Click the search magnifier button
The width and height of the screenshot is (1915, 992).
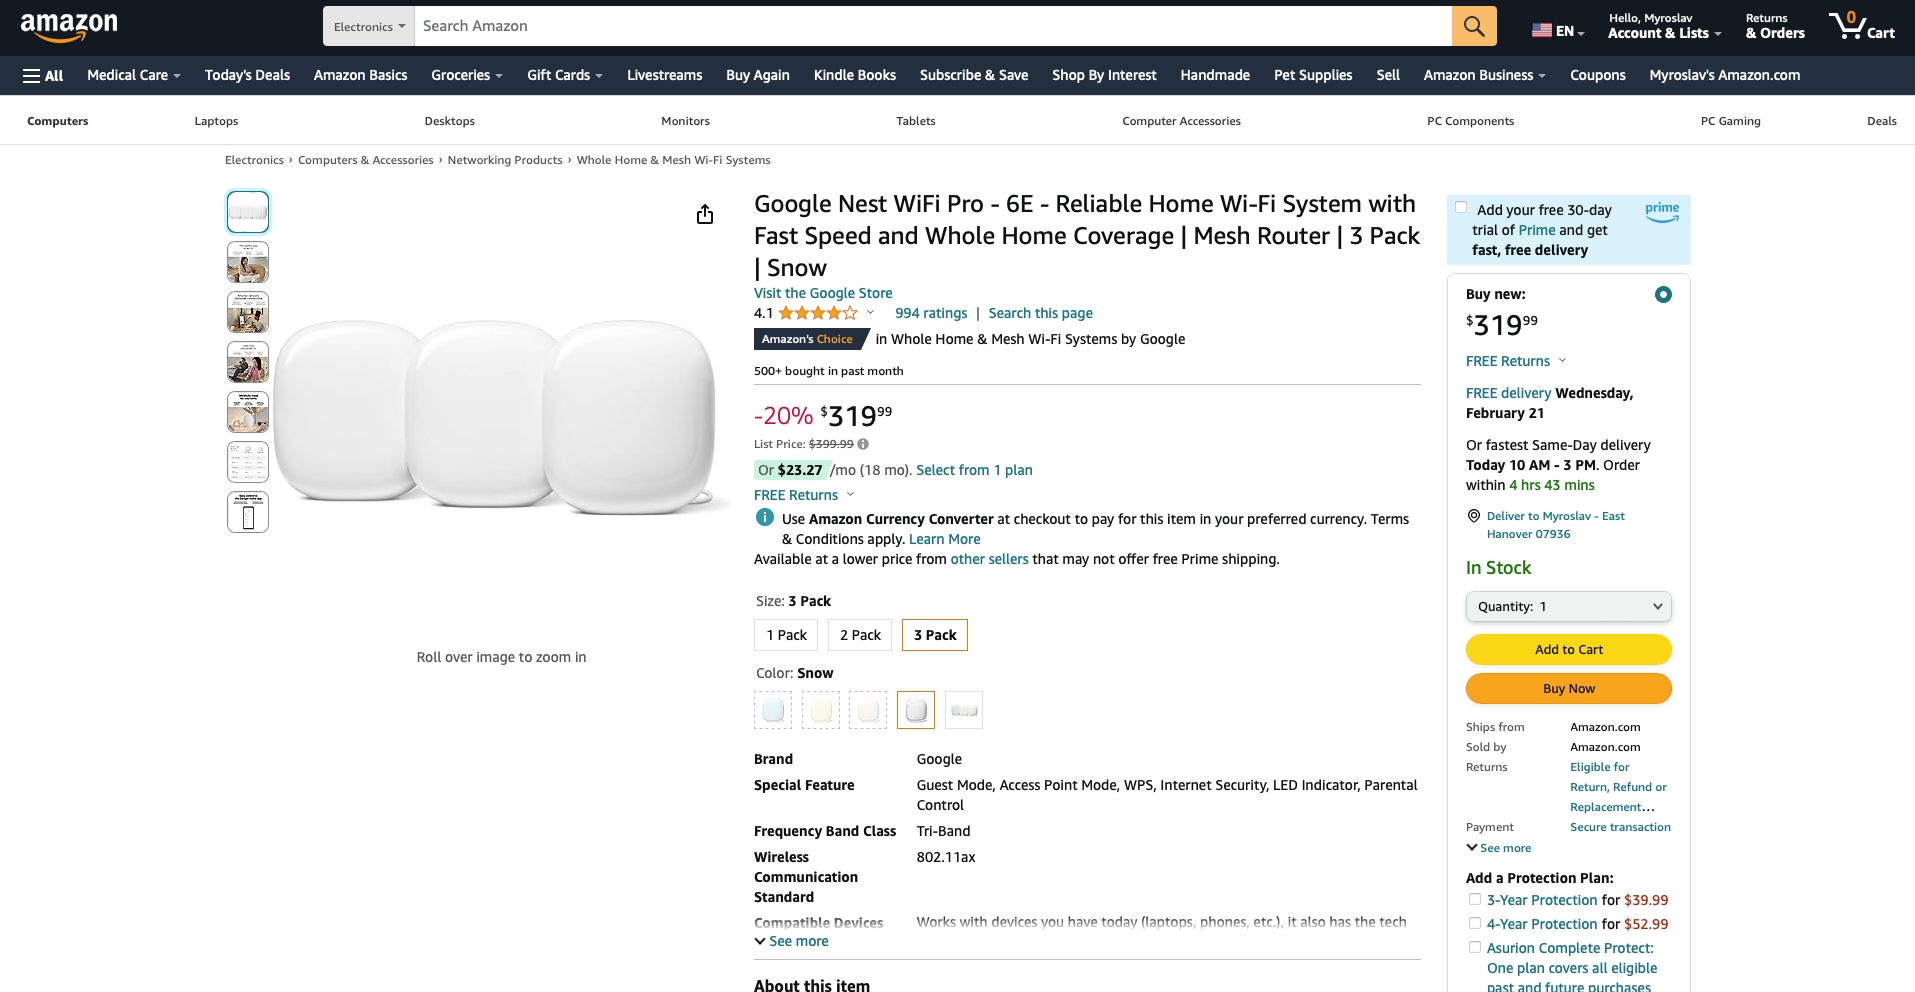[1473, 26]
